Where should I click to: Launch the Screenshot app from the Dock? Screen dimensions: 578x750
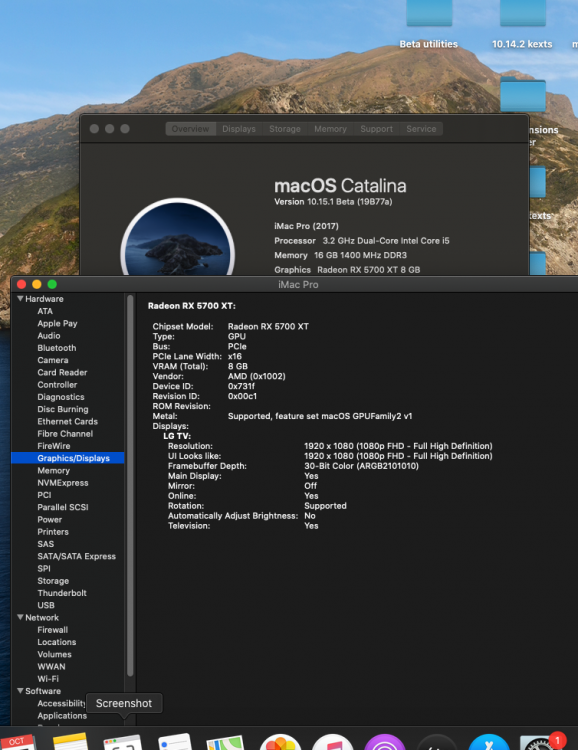coord(123,742)
